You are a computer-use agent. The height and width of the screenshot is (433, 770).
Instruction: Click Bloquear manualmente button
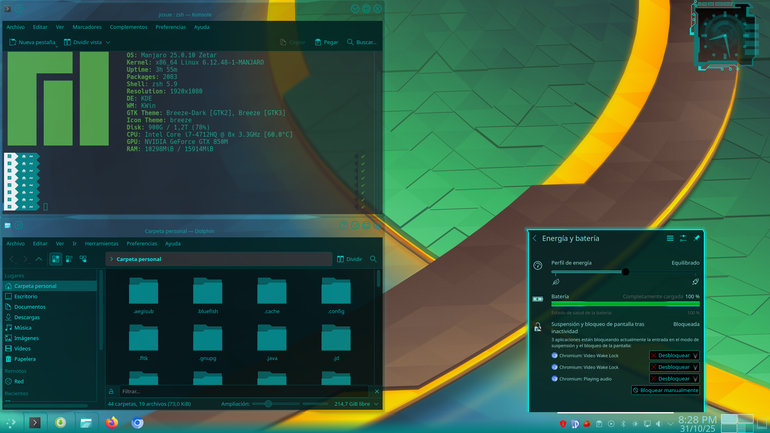click(x=665, y=390)
